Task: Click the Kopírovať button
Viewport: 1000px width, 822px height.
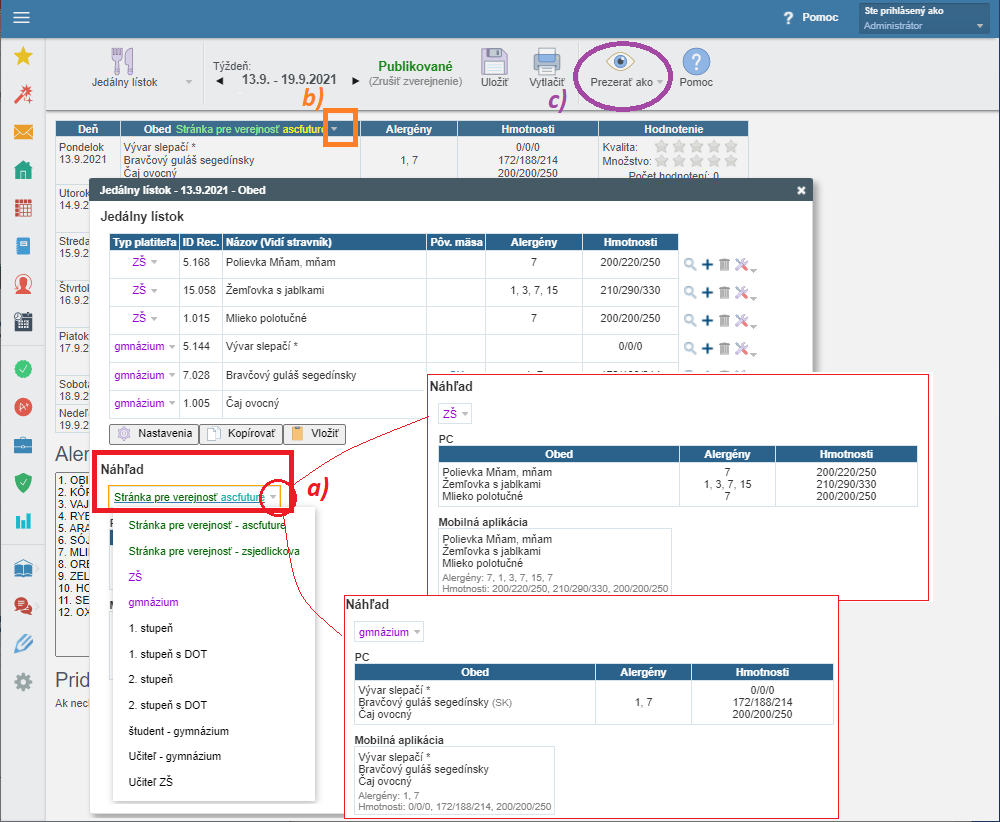Action: (x=241, y=434)
